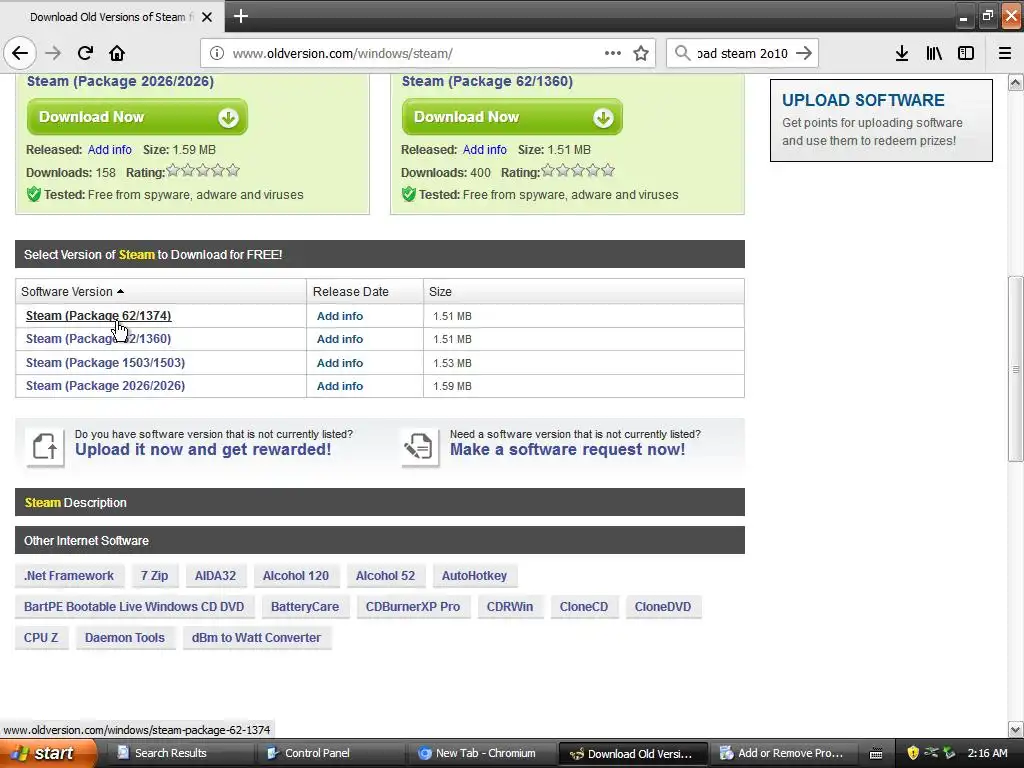This screenshot has height=768, width=1024.
Task: Reload the page with the refresh icon
Action: click(x=85, y=53)
